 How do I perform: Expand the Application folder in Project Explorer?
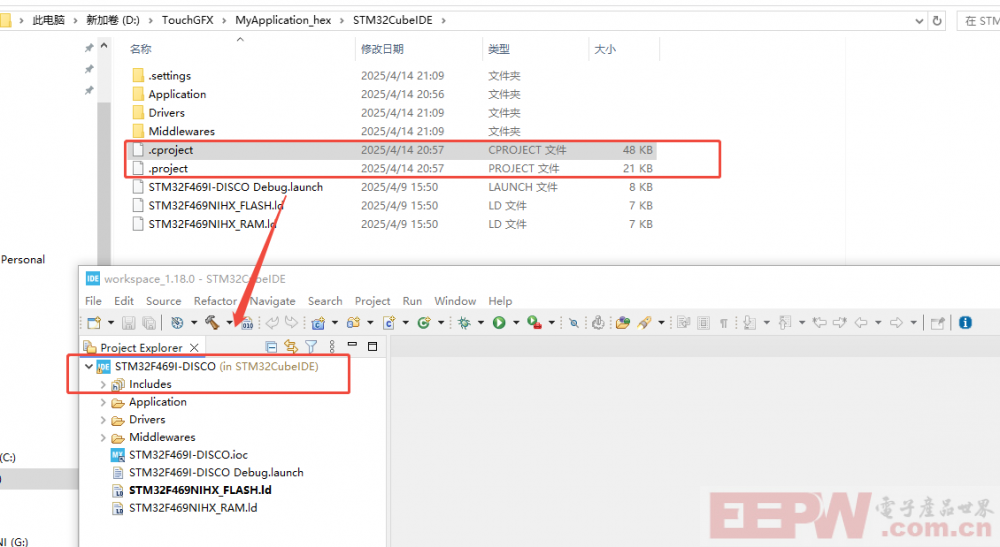103,402
